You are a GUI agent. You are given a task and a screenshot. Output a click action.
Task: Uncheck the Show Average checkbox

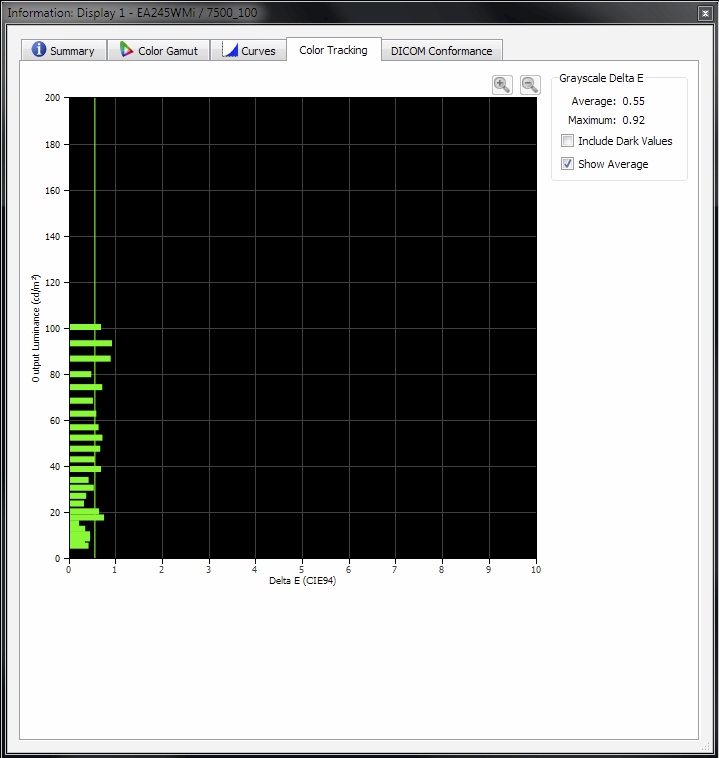click(x=567, y=164)
